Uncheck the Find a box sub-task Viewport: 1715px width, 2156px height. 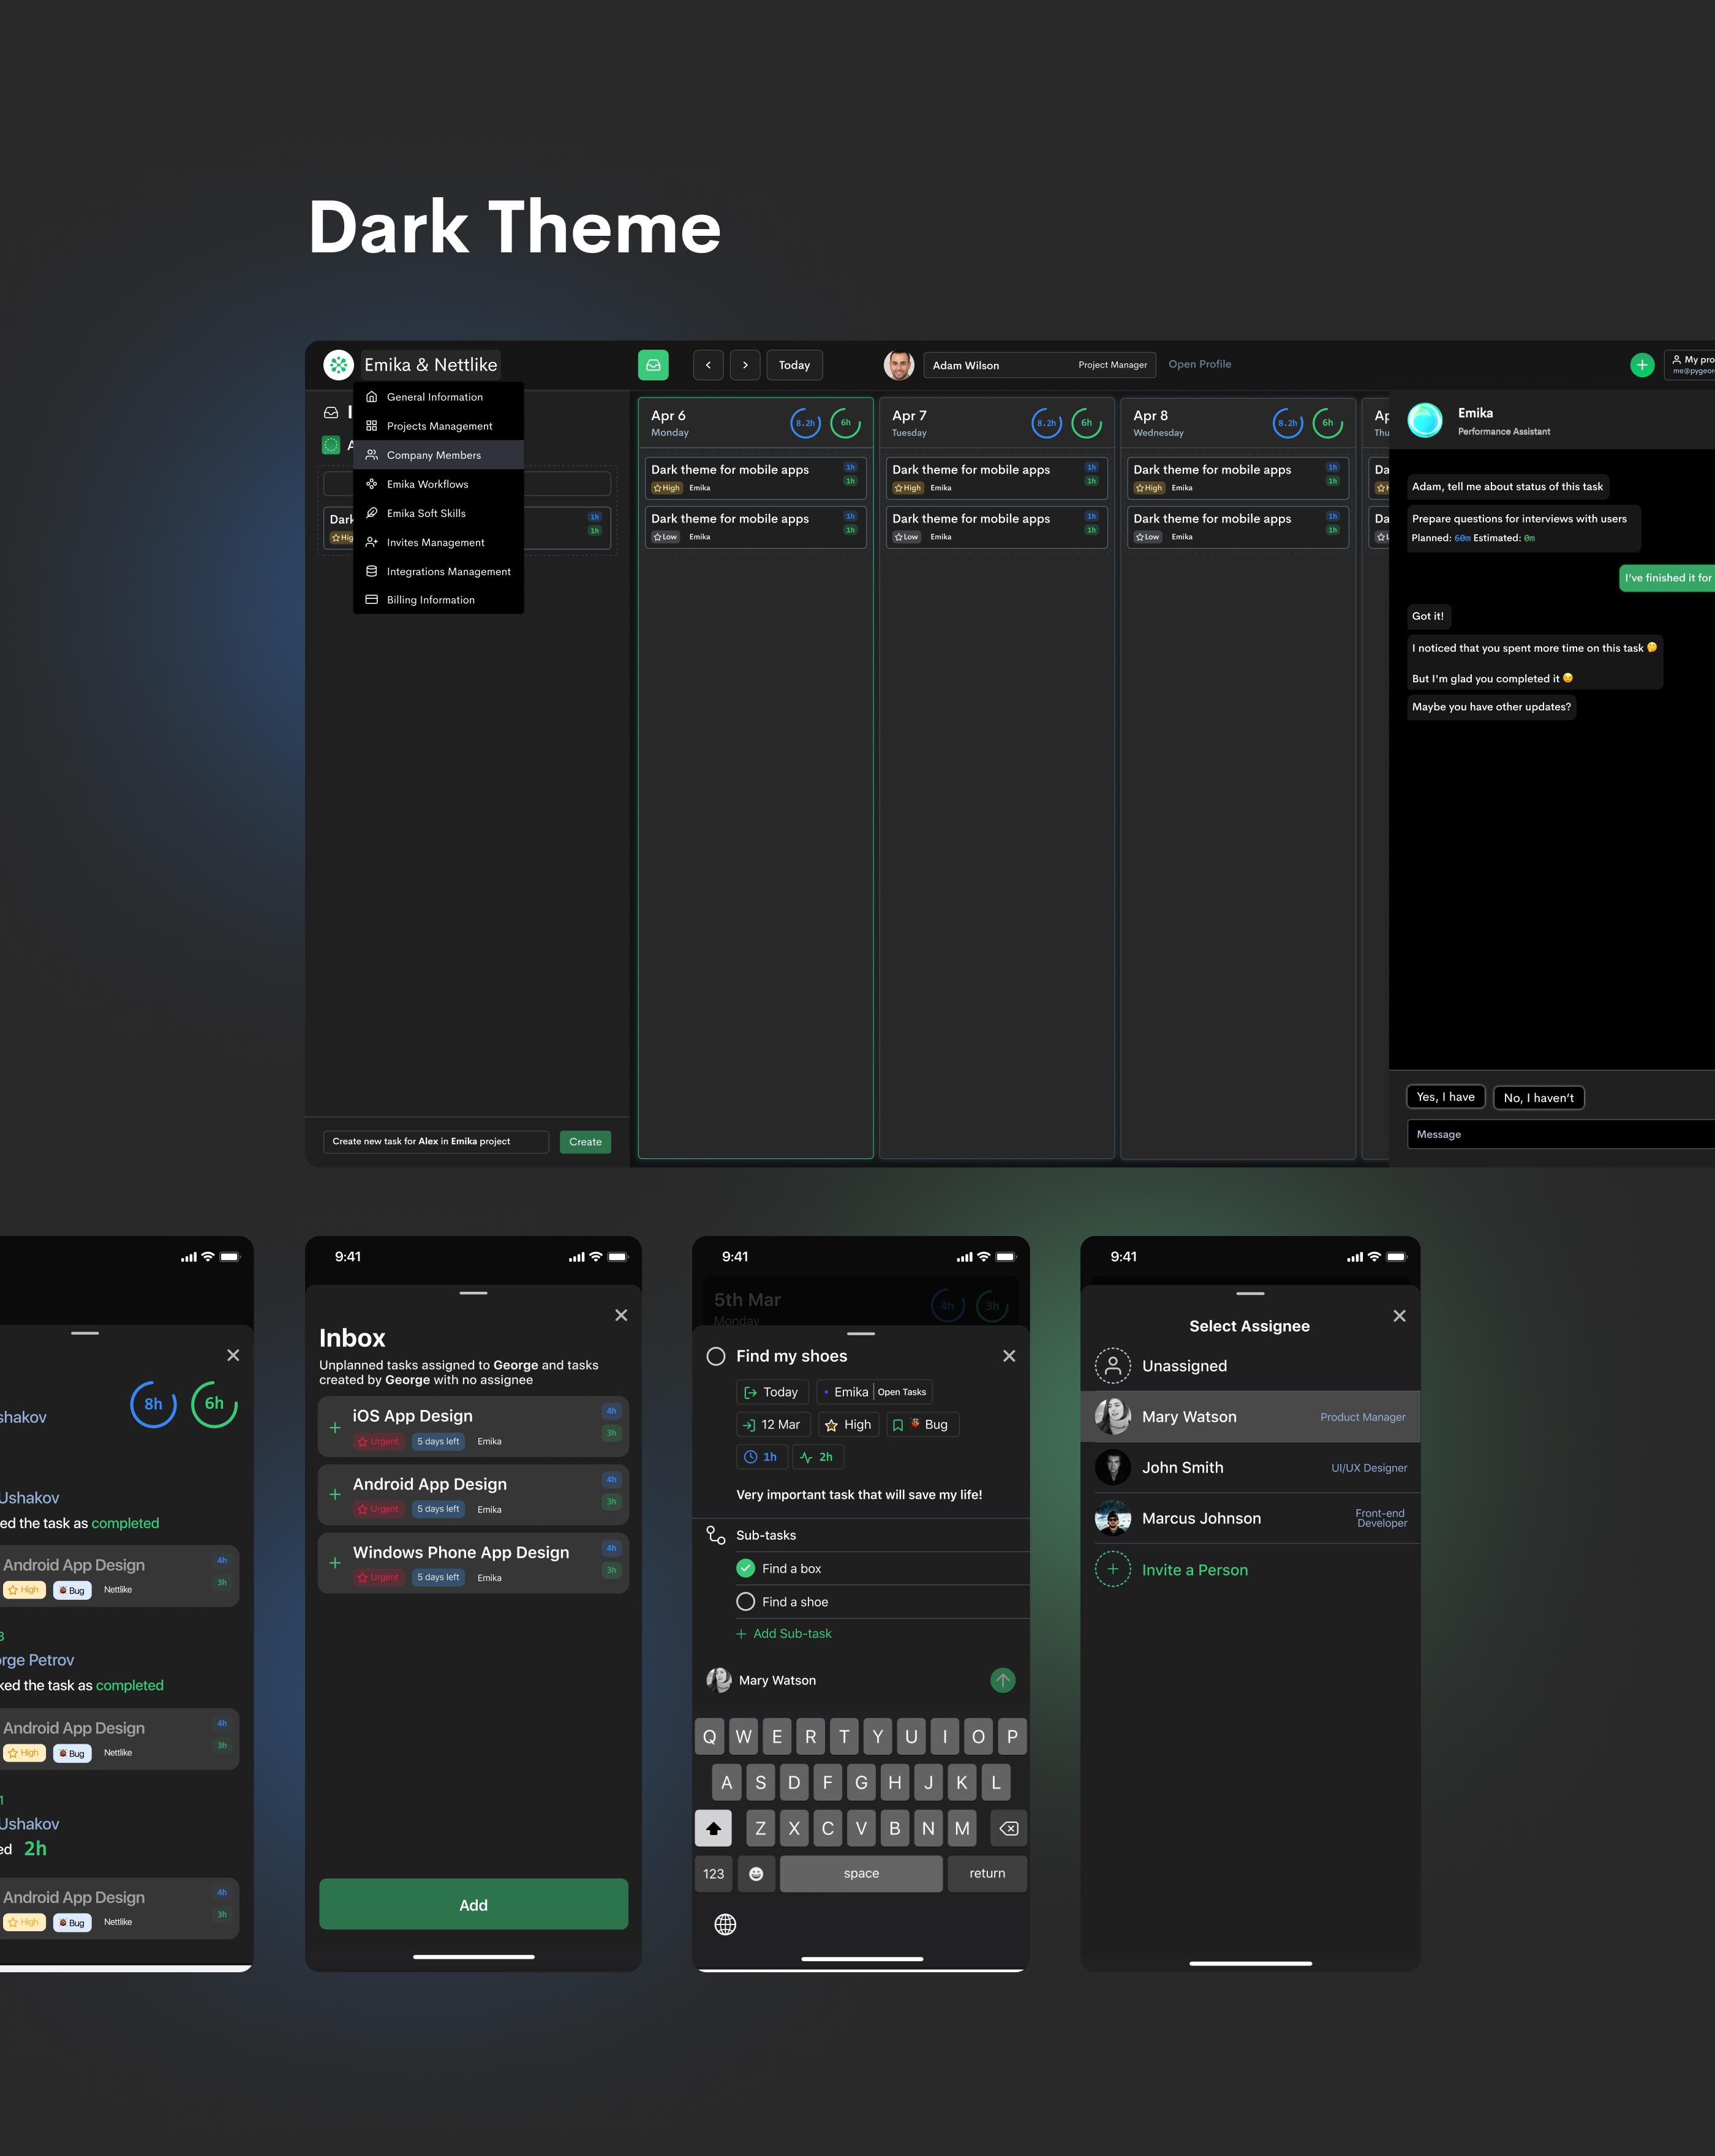(746, 1568)
